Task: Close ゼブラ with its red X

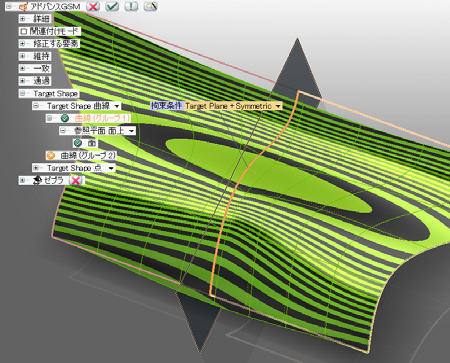Action: (76, 180)
